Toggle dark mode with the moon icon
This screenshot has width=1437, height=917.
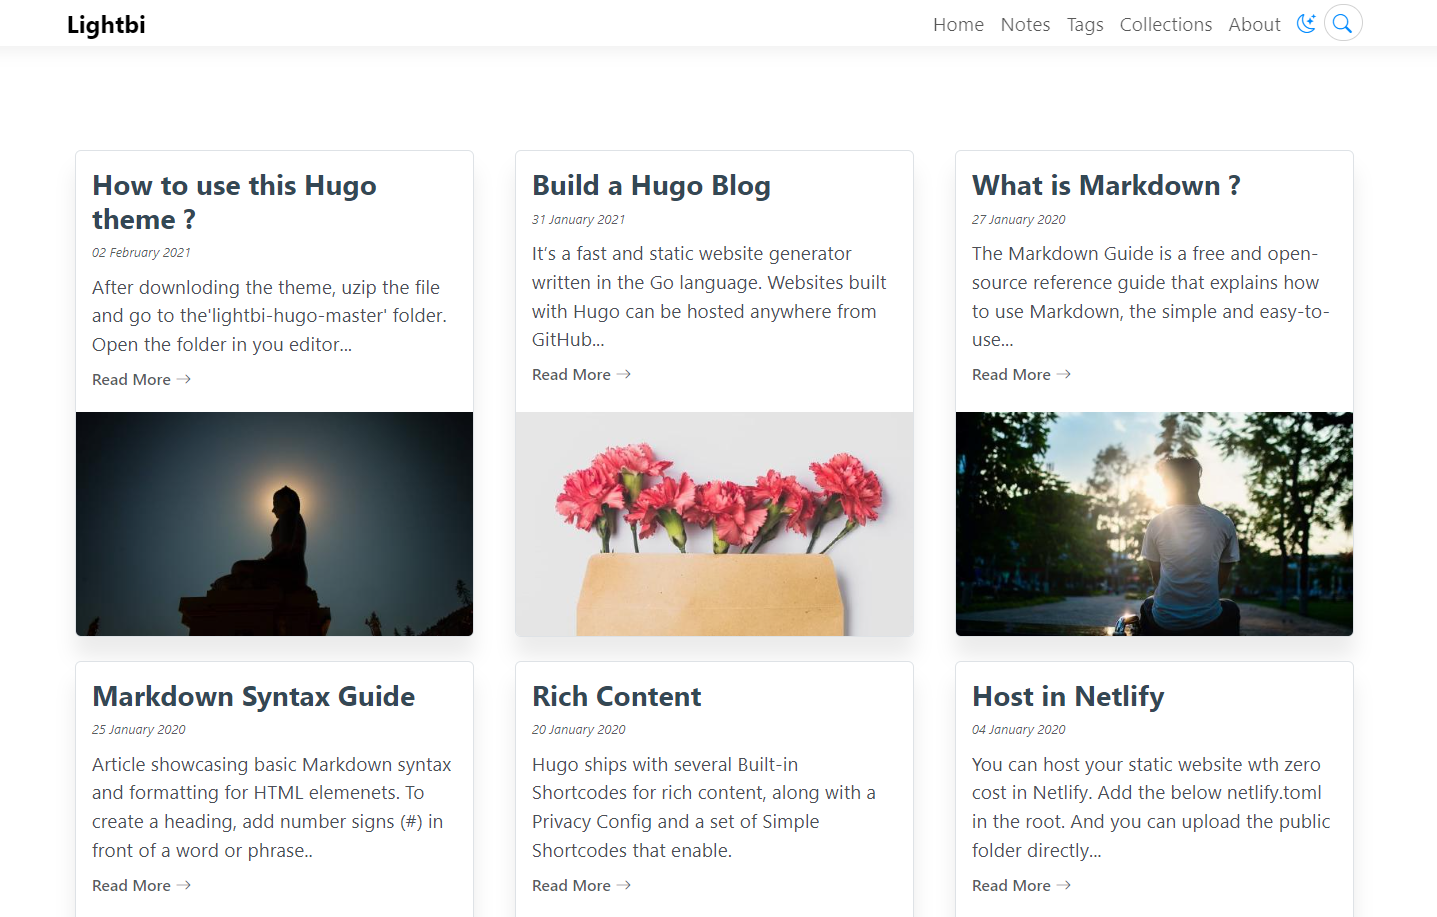[x=1305, y=23]
